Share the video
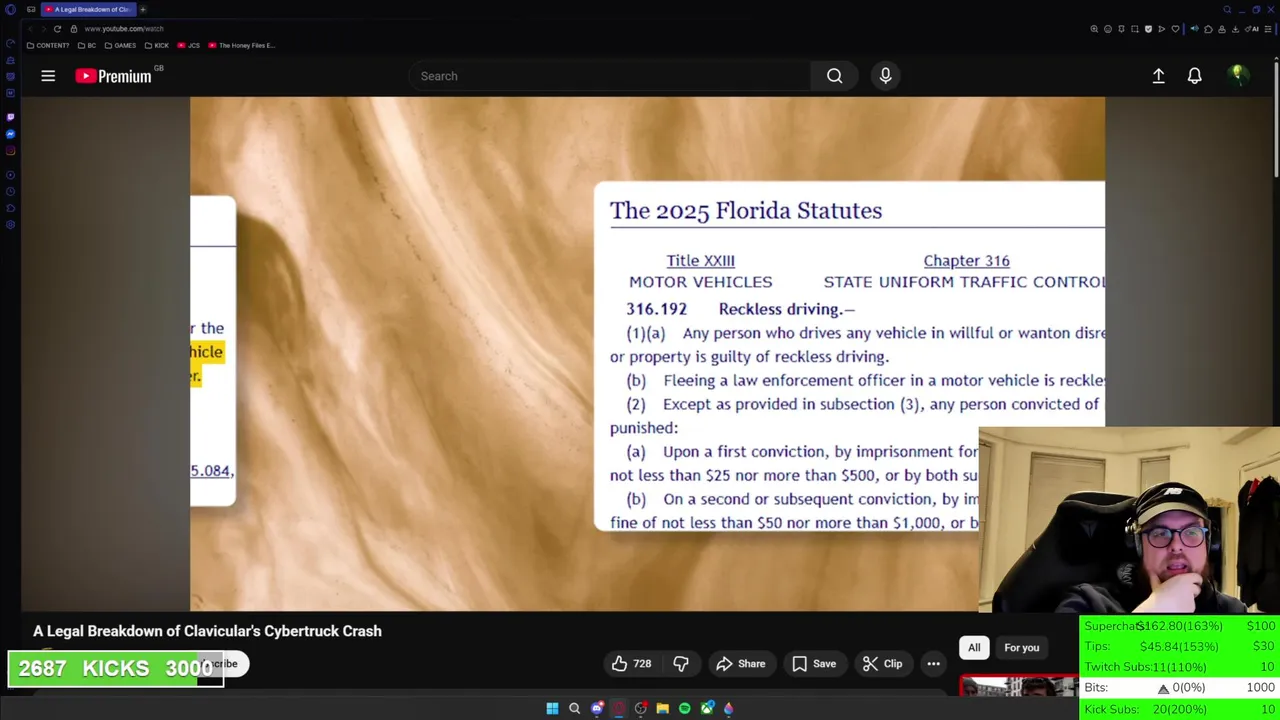 click(743, 664)
